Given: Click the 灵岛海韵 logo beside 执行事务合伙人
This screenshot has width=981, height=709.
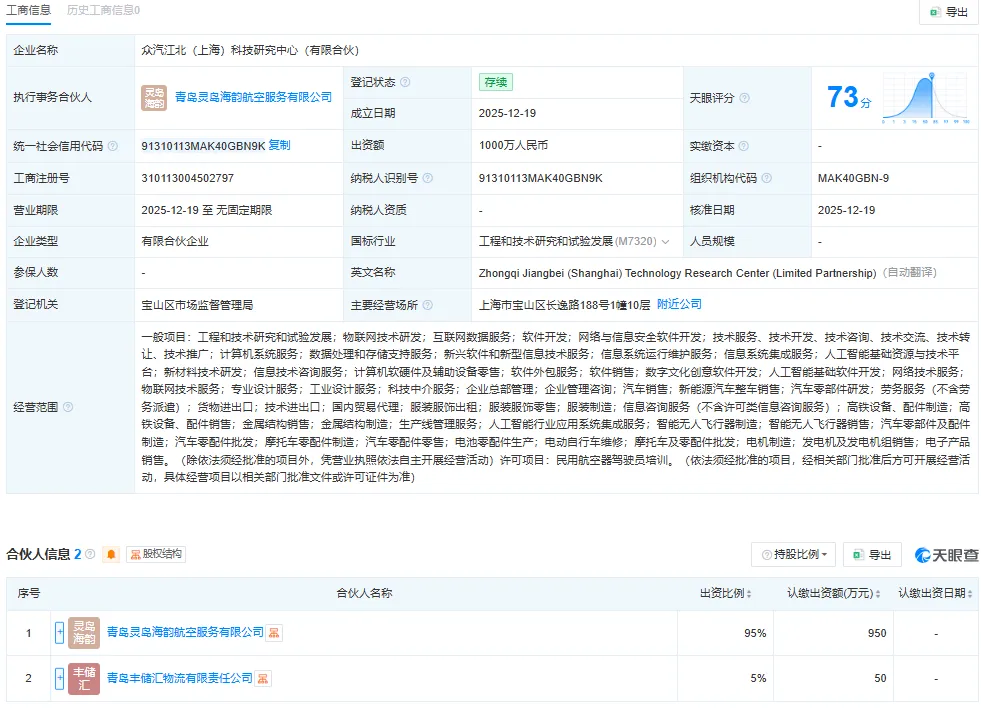Looking at the screenshot, I should tap(154, 98).
